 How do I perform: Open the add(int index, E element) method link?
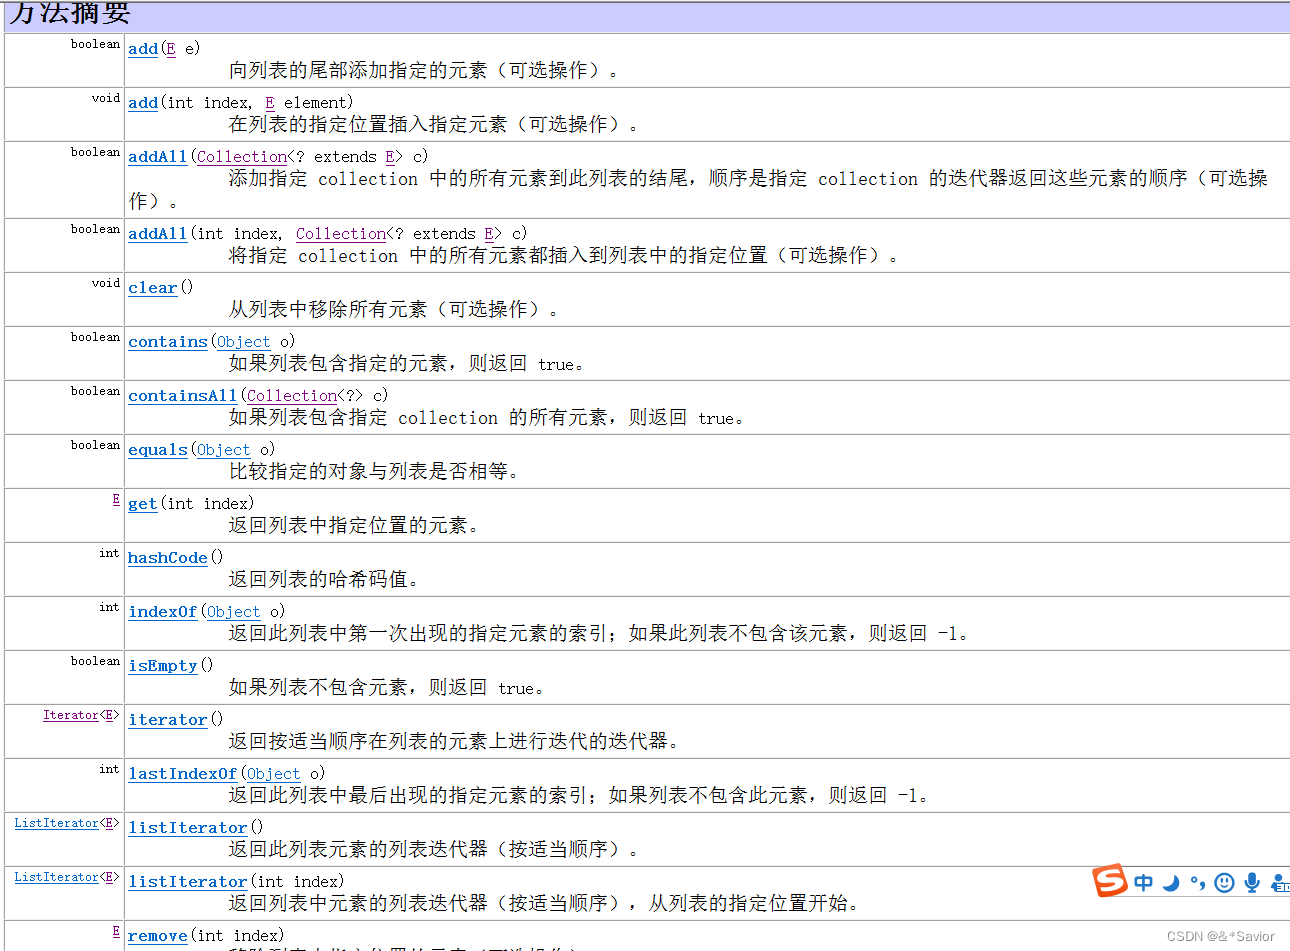(143, 102)
